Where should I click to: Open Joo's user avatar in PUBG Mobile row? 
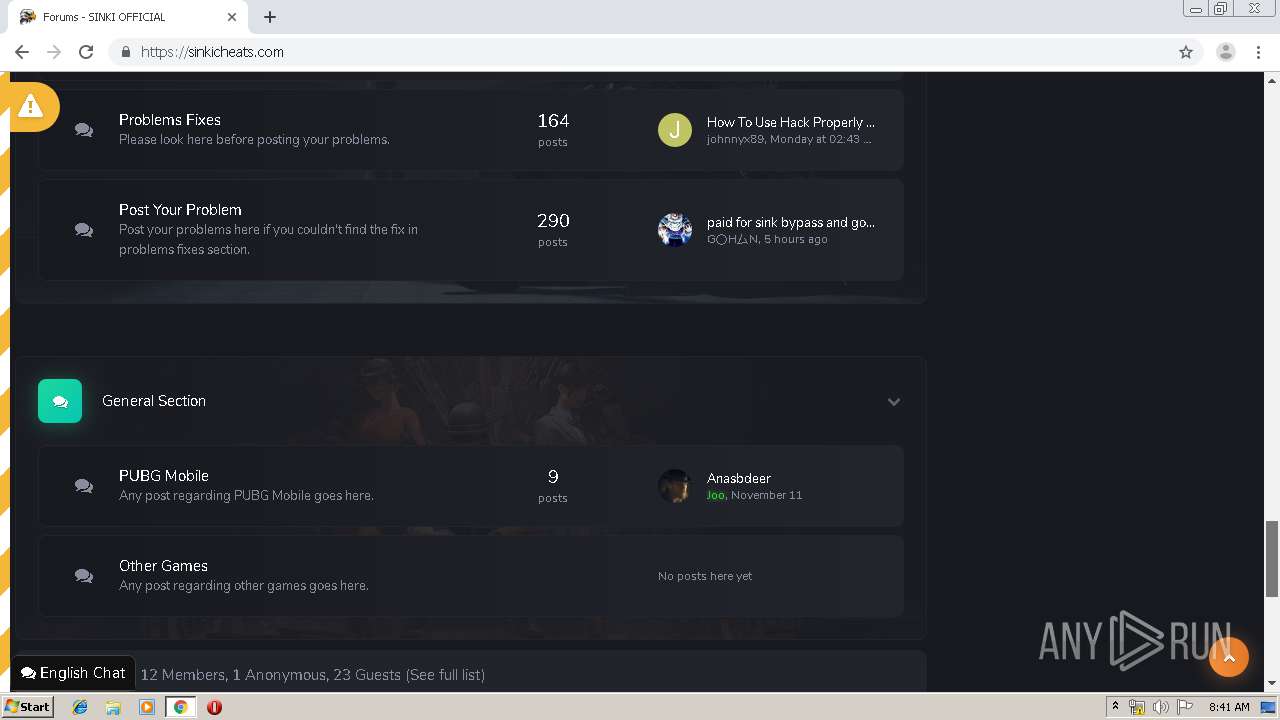coord(675,486)
